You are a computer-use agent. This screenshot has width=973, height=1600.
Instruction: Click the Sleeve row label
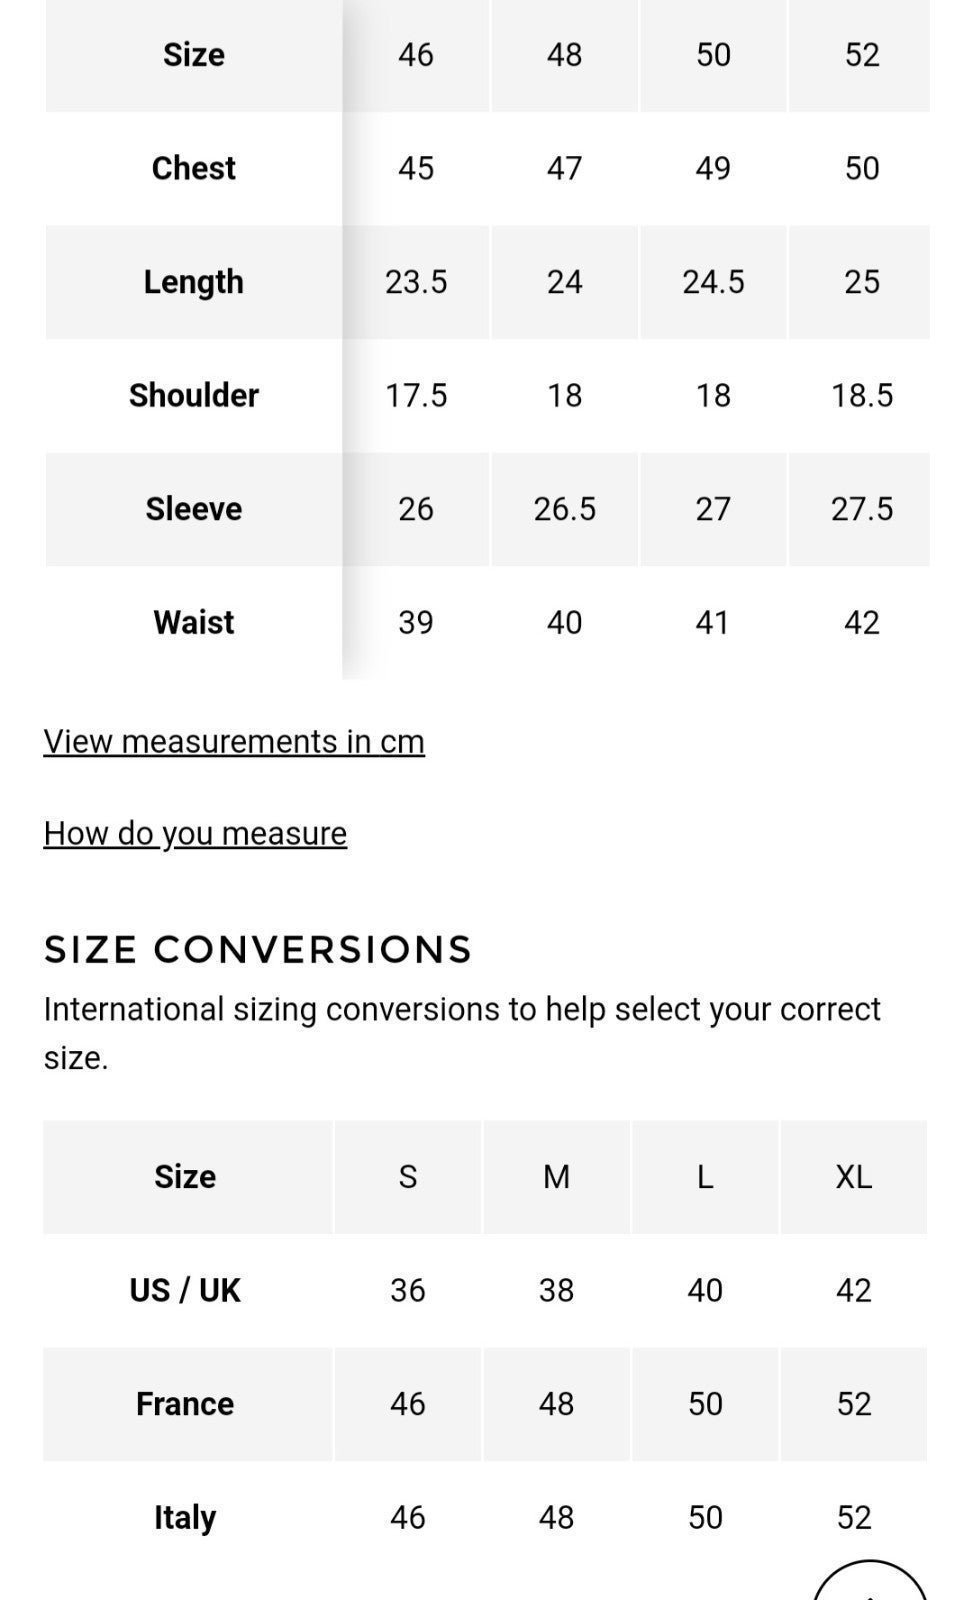click(x=194, y=509)
